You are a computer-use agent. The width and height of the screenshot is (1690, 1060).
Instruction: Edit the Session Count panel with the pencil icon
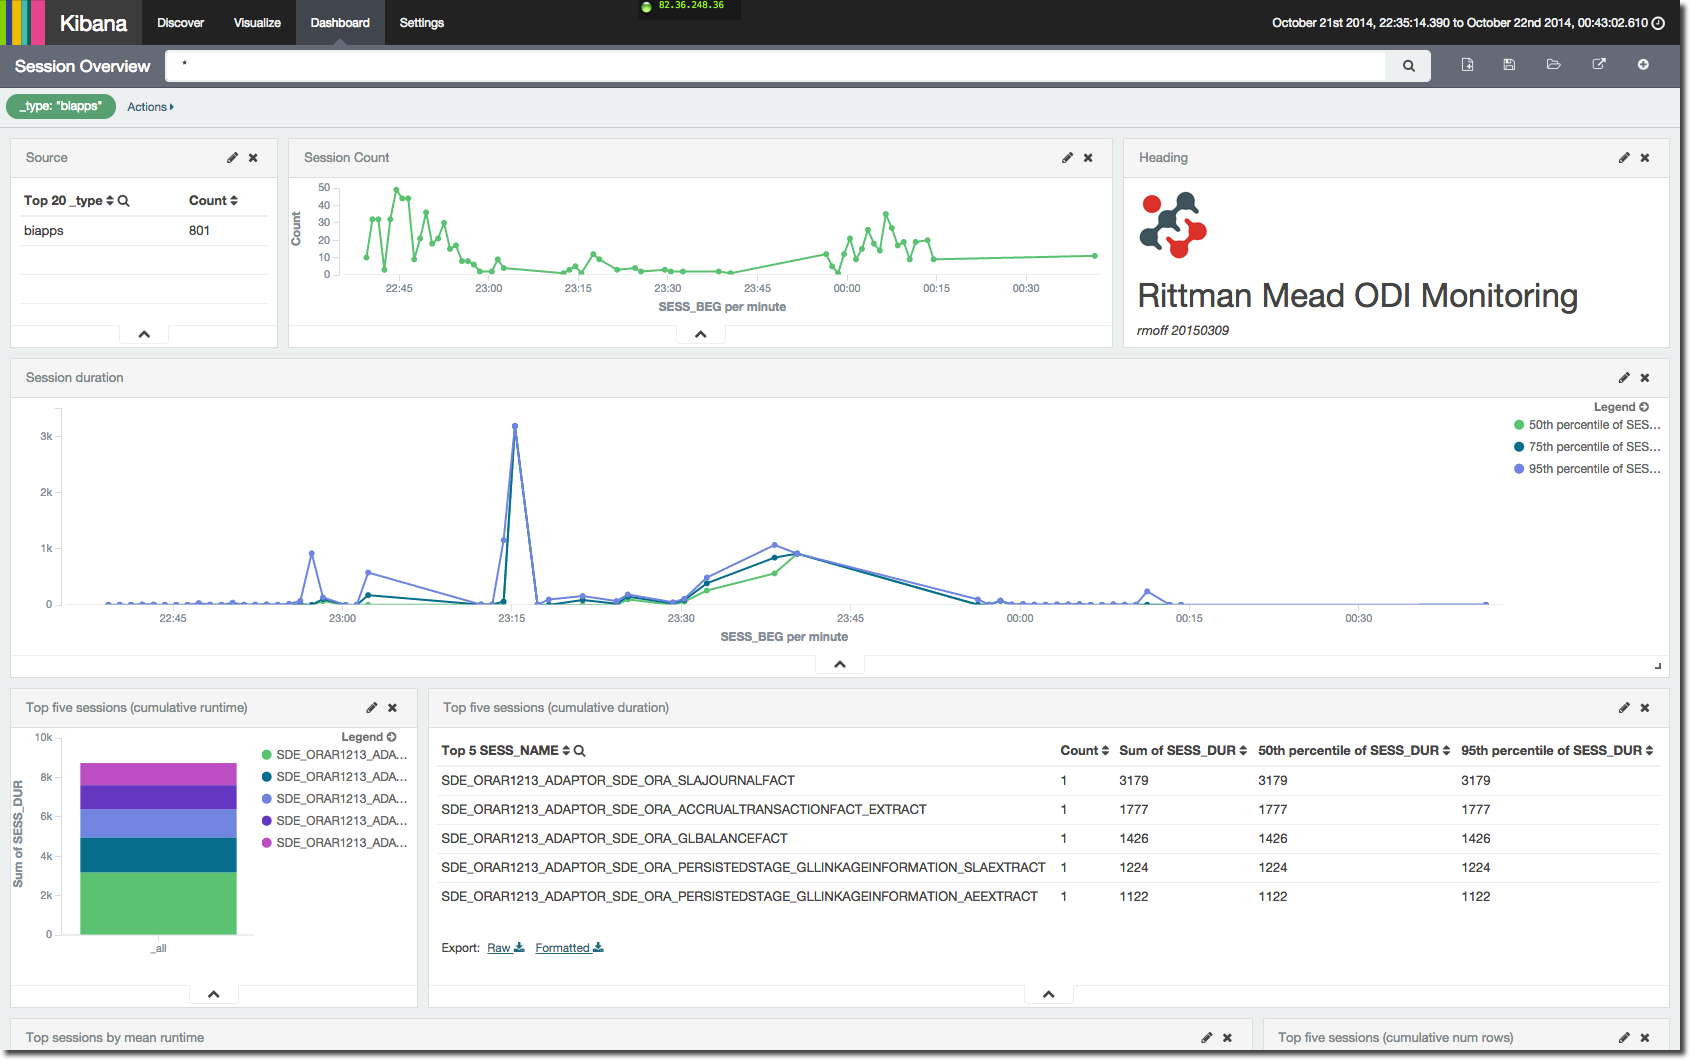(1067, 158)
